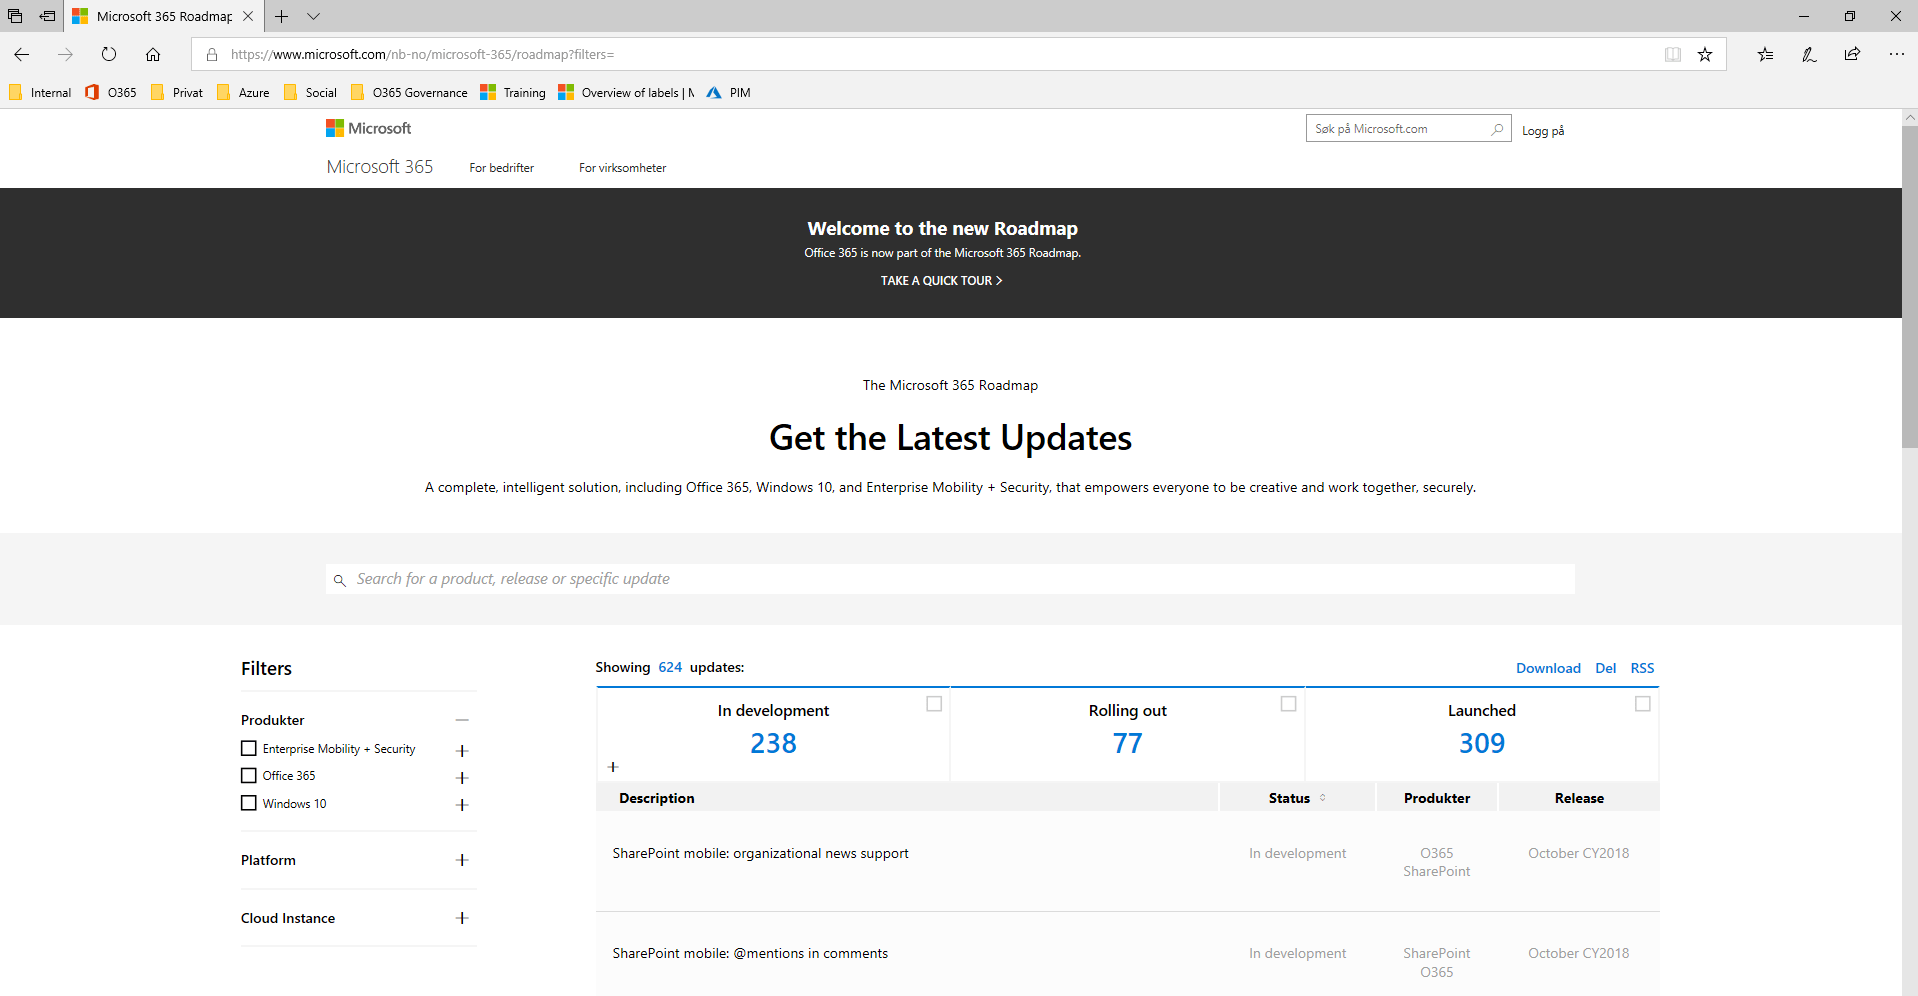The height and width of the screenshot is (996, 1918).
Task: Open the For virksomheter menu item
Action: [x=621, y=167]
